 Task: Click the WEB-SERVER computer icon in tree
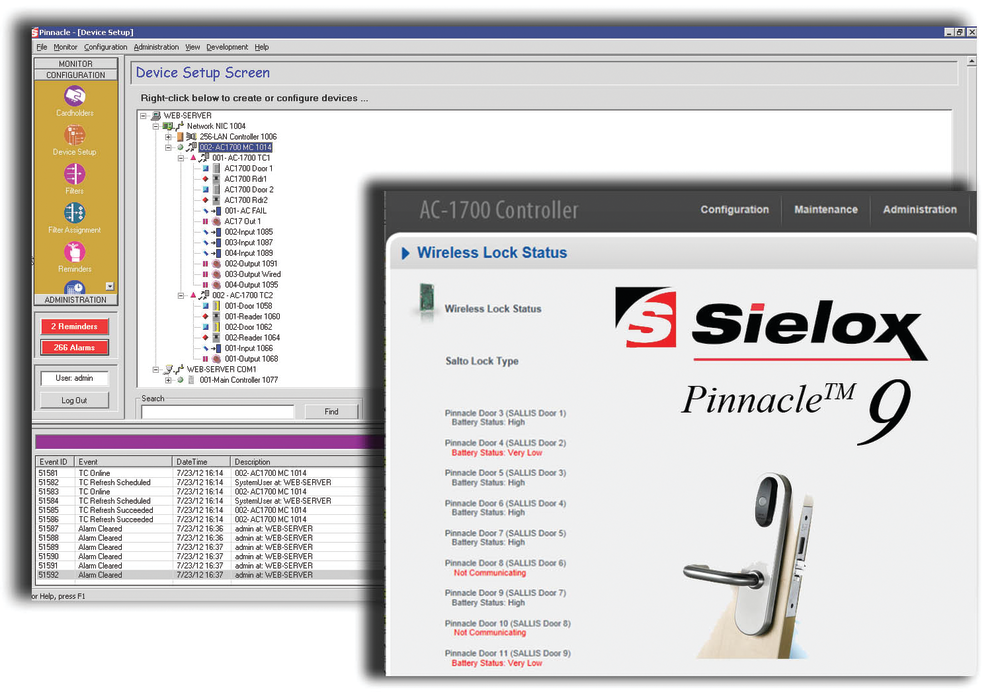coord(155,114)
